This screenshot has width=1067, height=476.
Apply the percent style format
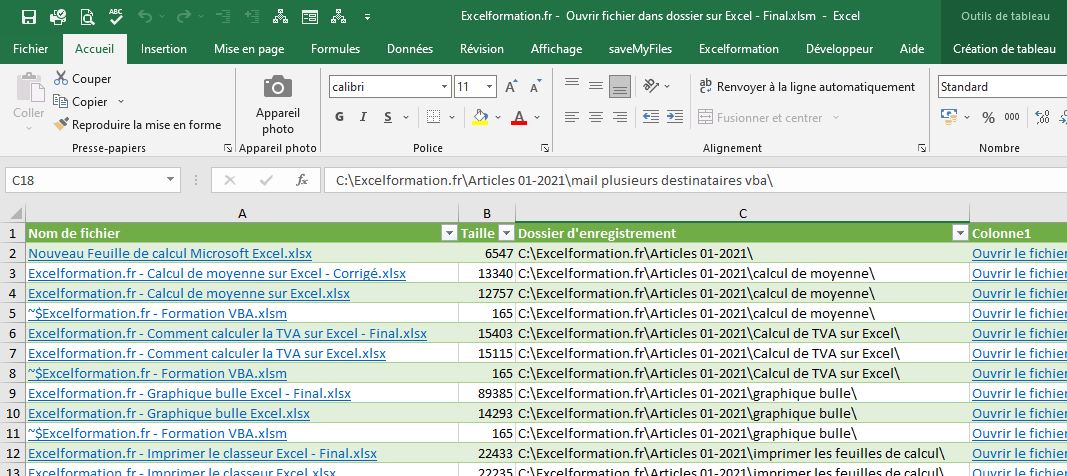click(988, 118)
